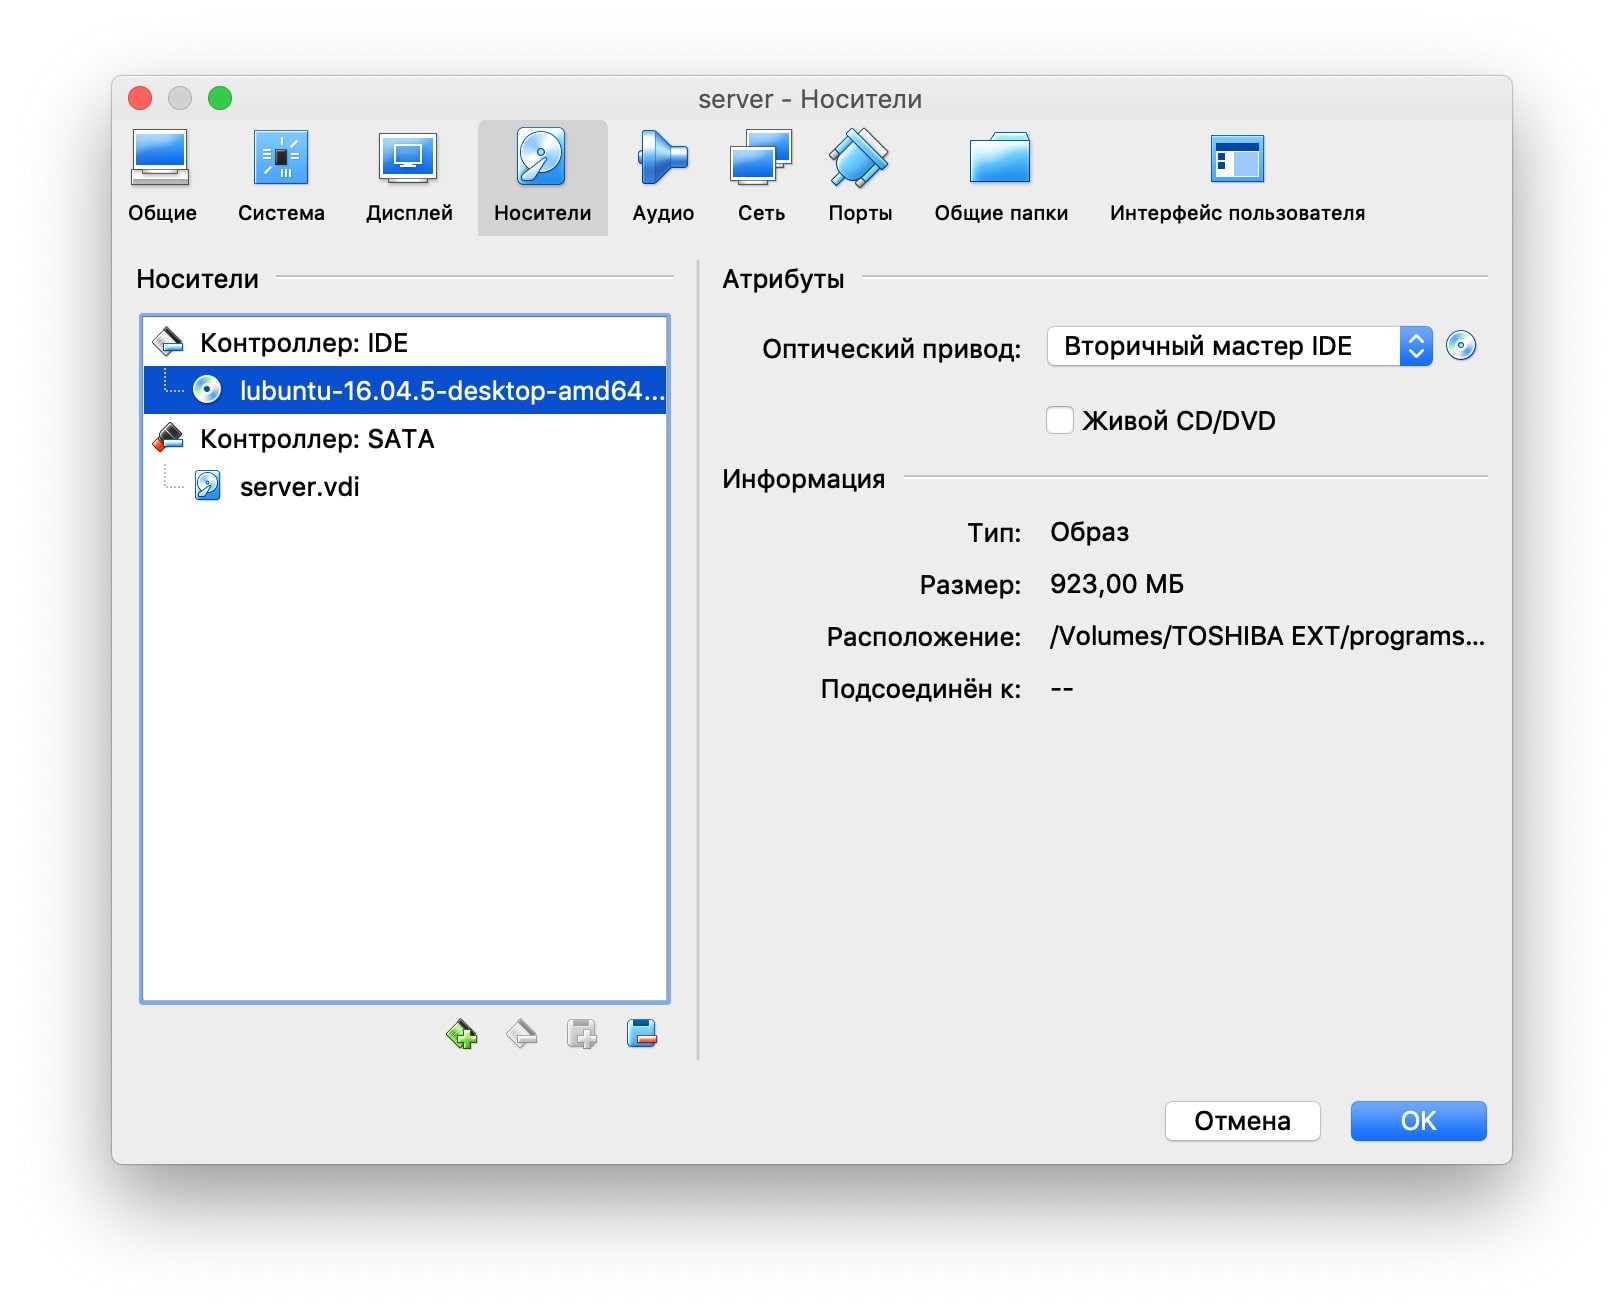The height and width of the screenshot is (1312, 1624).
Task: Select the server.vdi disk entry
Action: (x=299, y=487)
